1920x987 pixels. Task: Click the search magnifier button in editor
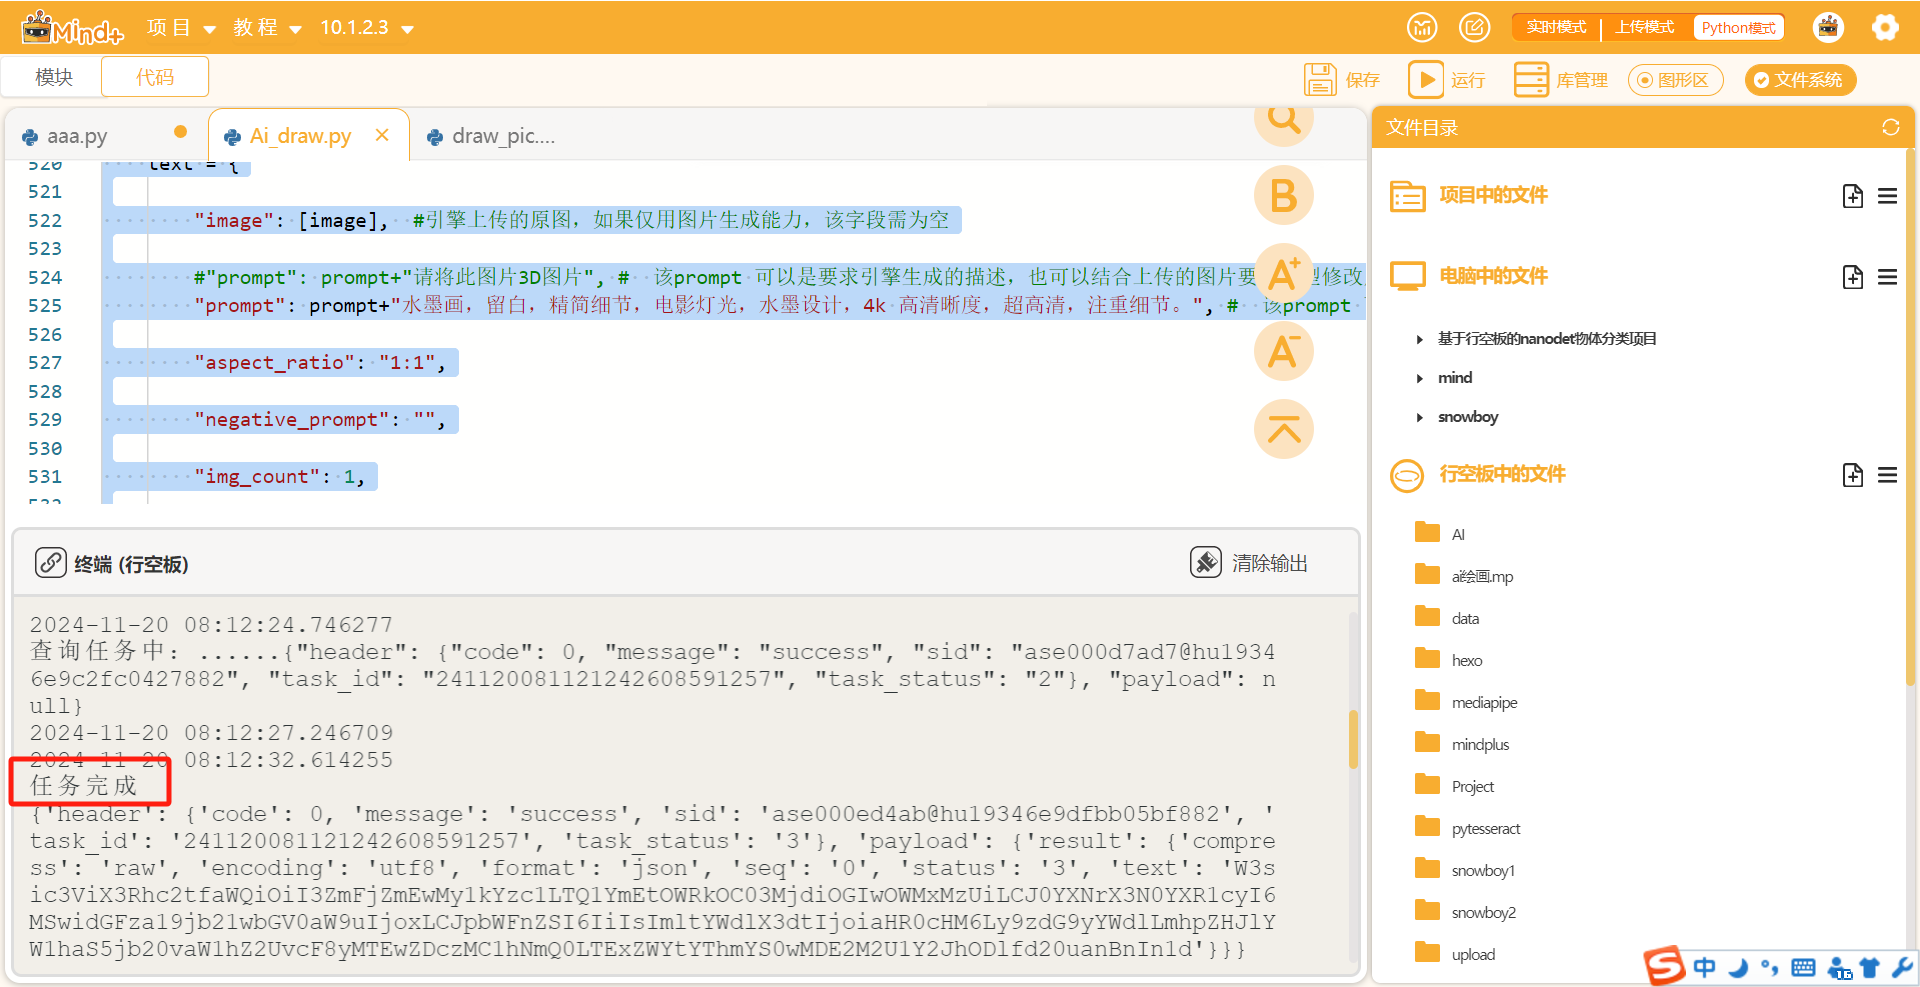1284,120
